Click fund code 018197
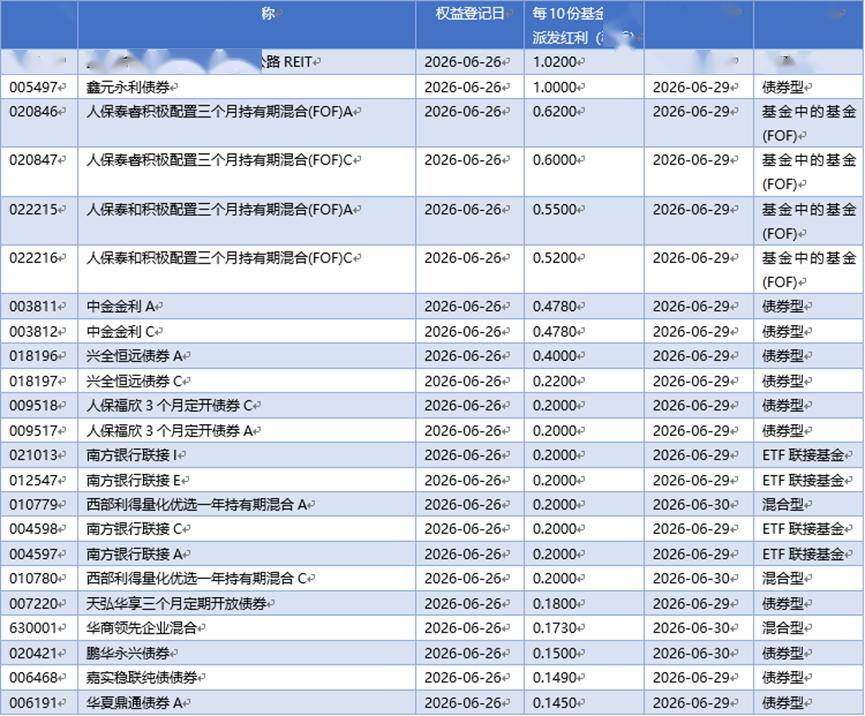 point(34,381)
